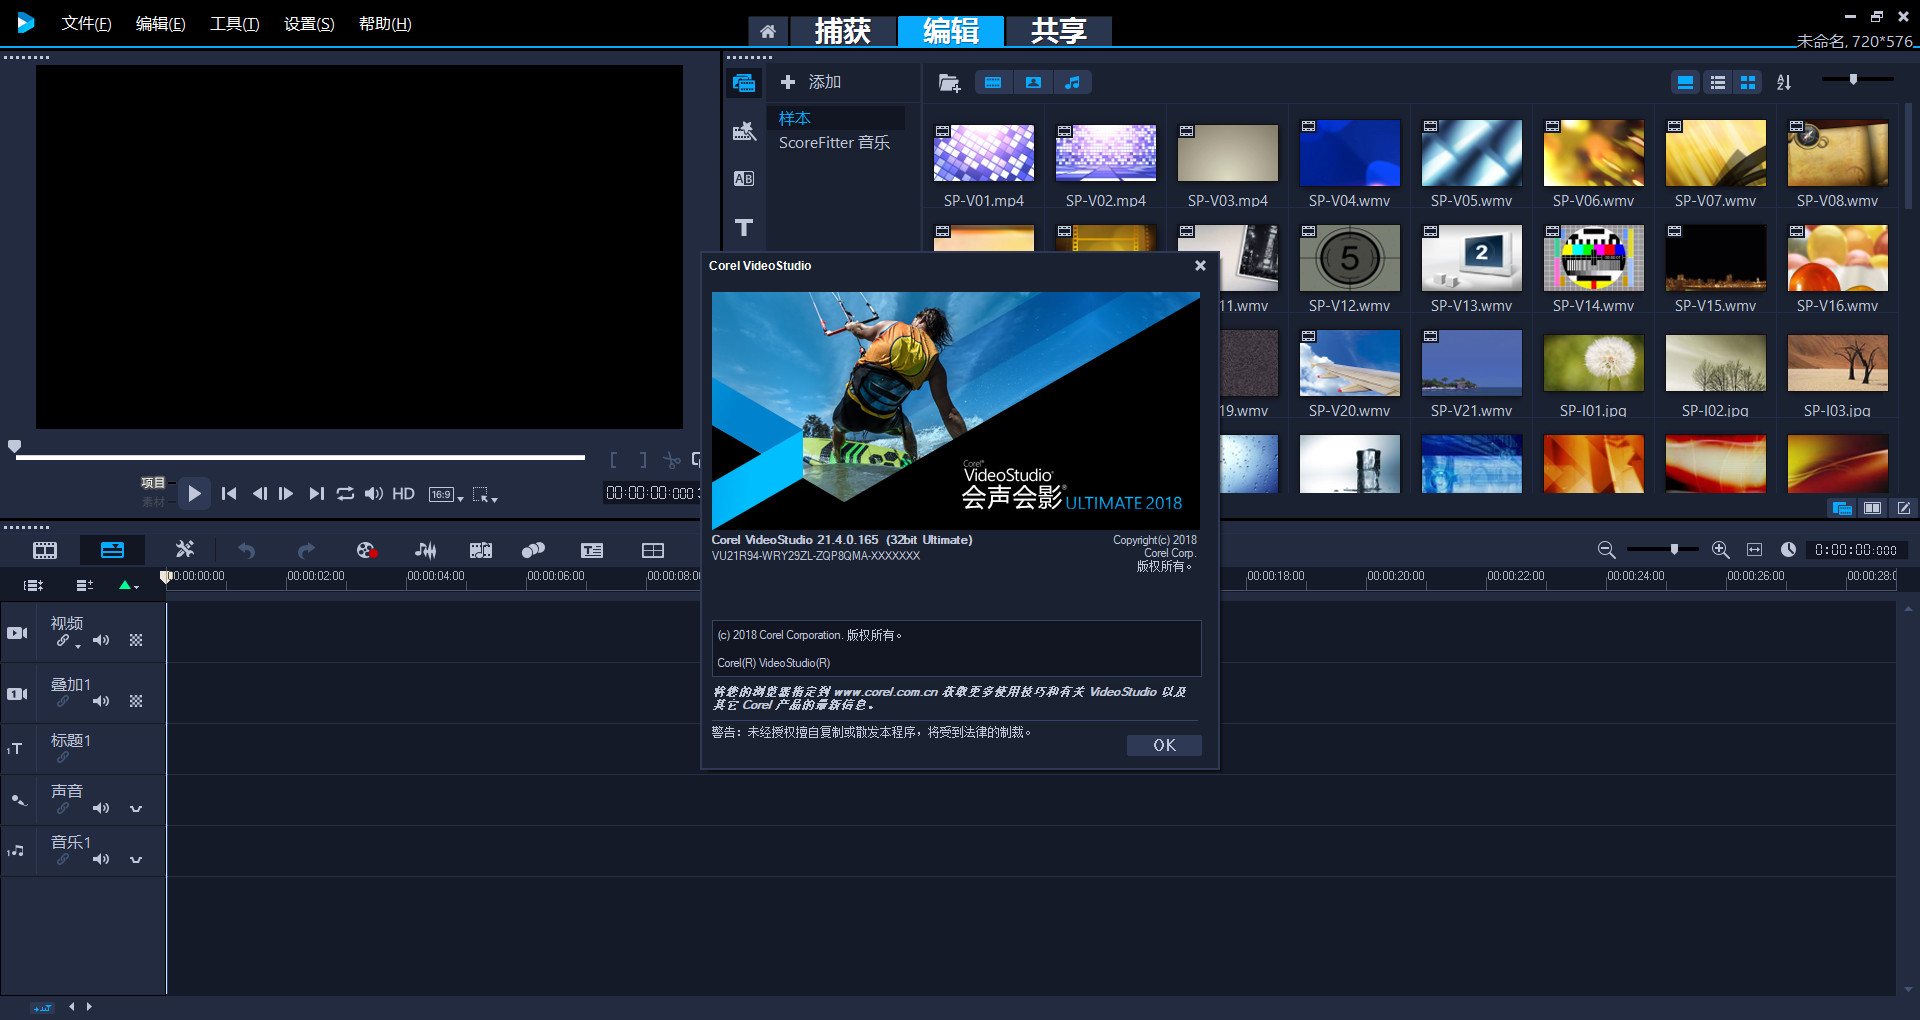Open the 文件 menu

click(86, 24)
